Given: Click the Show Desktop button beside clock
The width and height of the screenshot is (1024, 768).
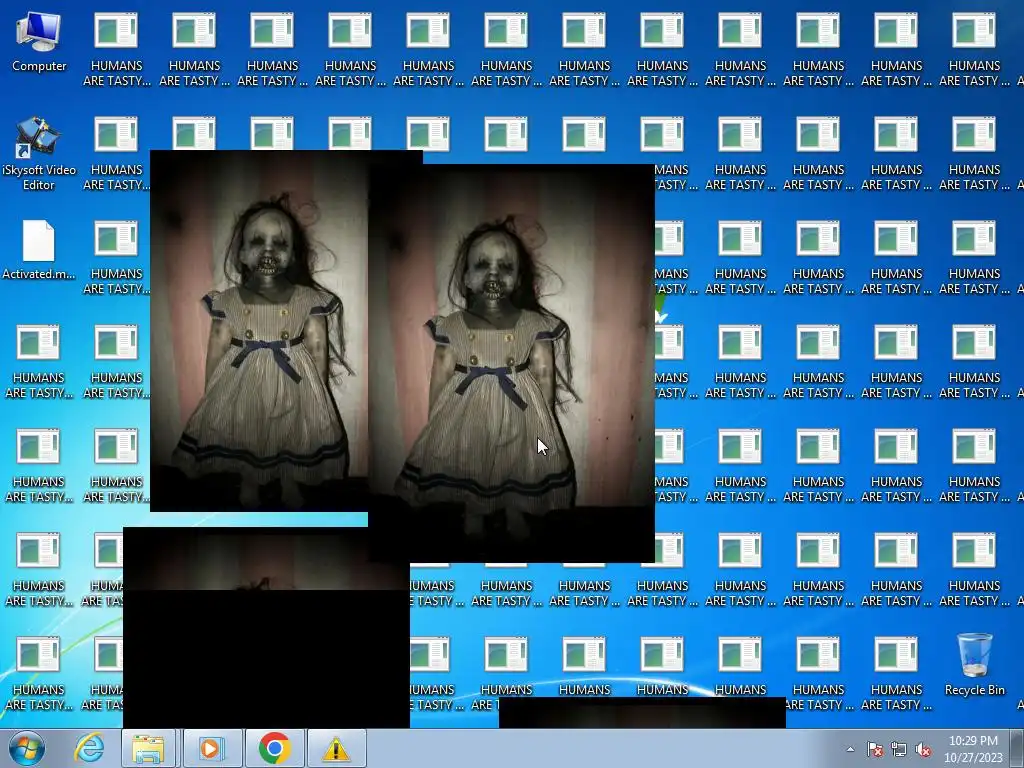Looking at the screenshot, I should click(x=1017, y=748).
